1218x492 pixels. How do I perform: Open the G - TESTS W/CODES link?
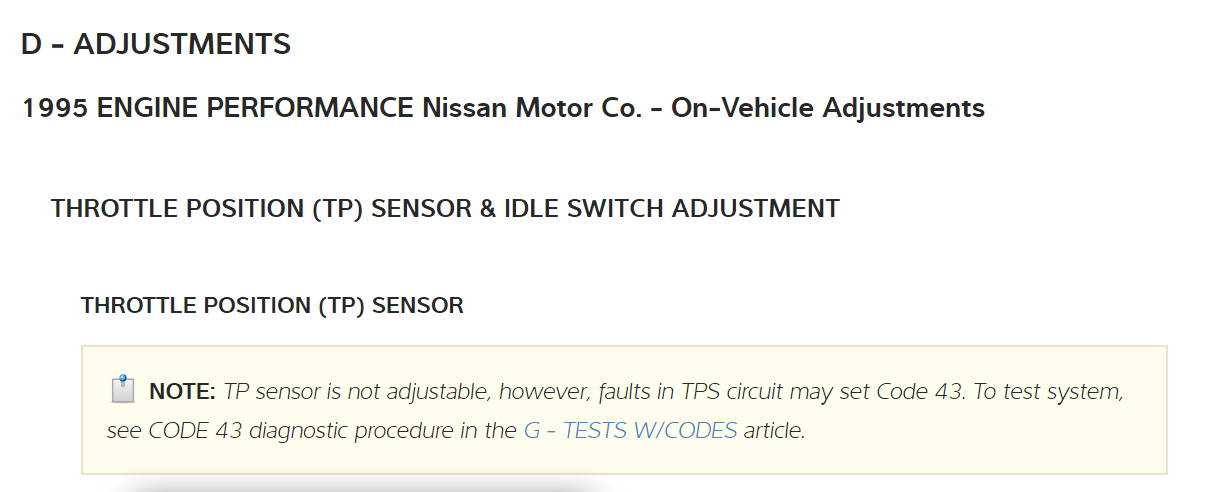(630, 431)
